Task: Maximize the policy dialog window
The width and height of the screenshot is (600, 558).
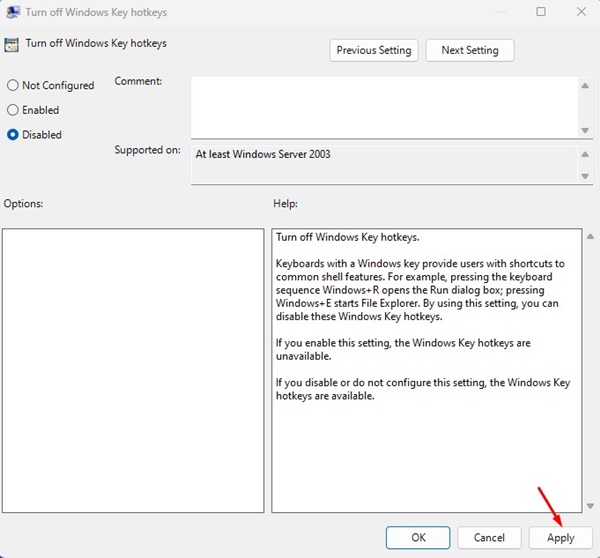Action: (541, 12)
